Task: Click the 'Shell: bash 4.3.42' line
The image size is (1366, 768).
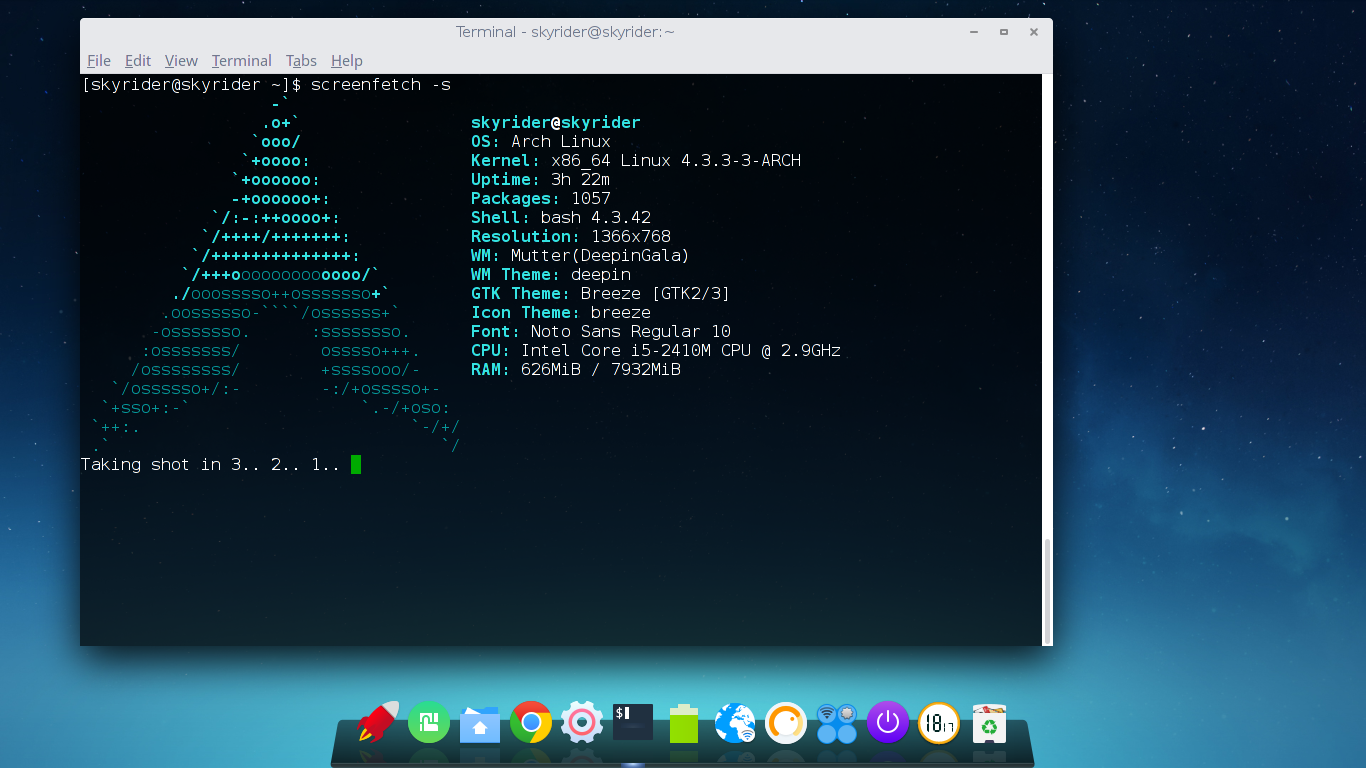Action: pos(561,218)
